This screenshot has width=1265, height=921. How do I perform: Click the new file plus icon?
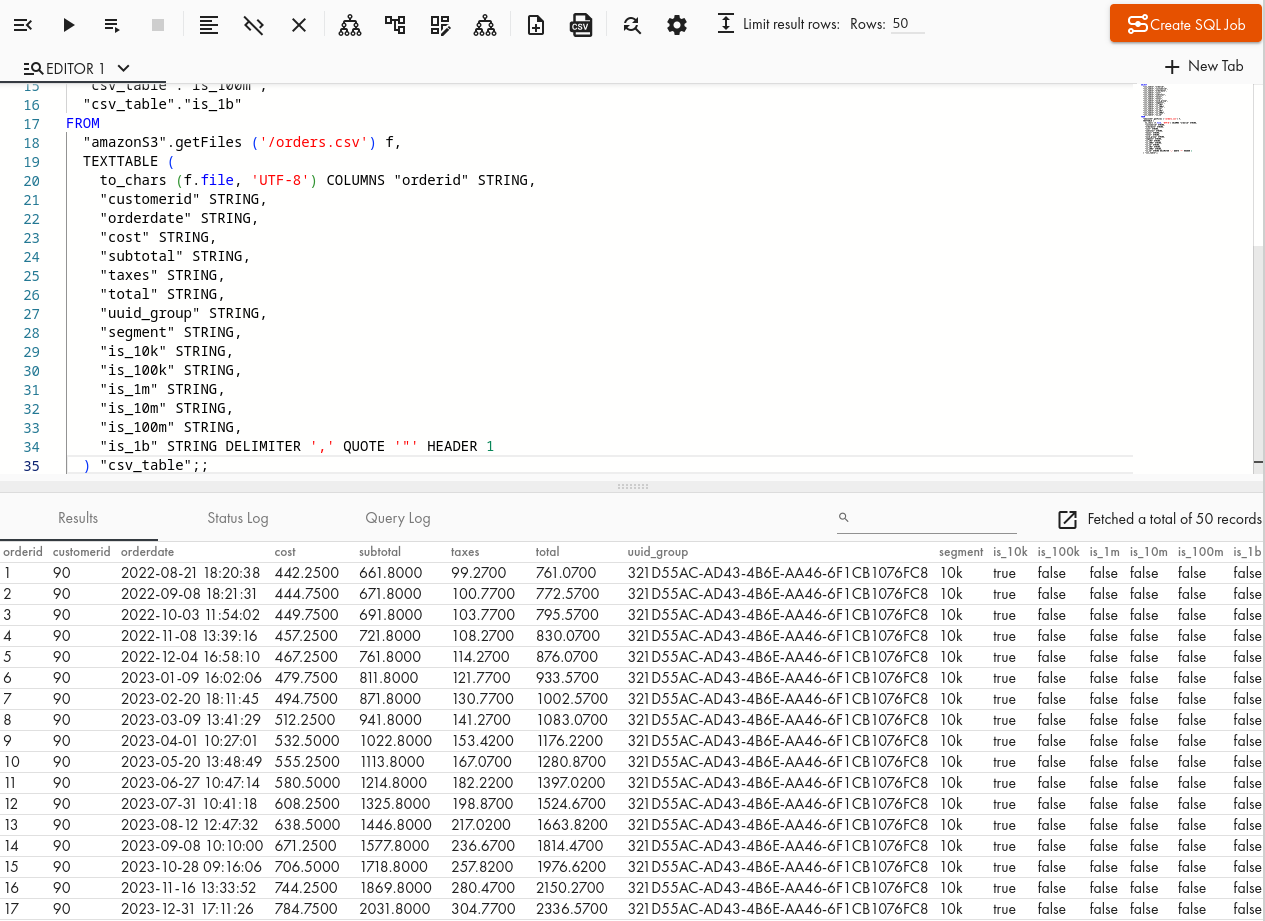pos(536,25)
